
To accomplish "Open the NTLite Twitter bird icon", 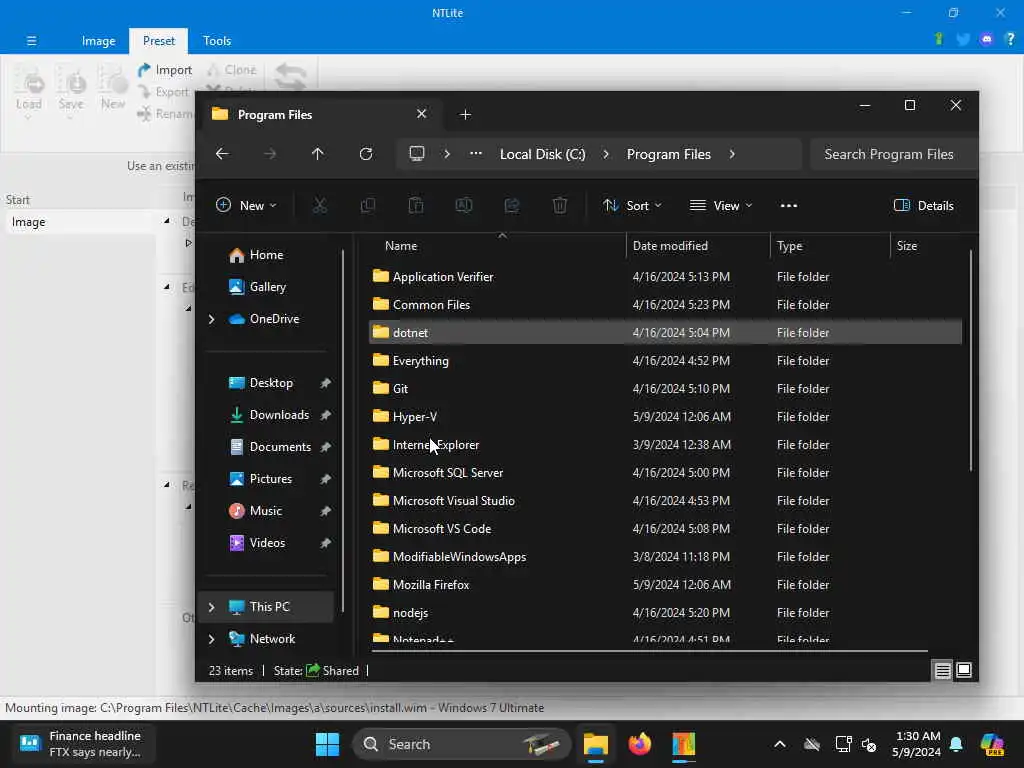I will click(963, 39).
